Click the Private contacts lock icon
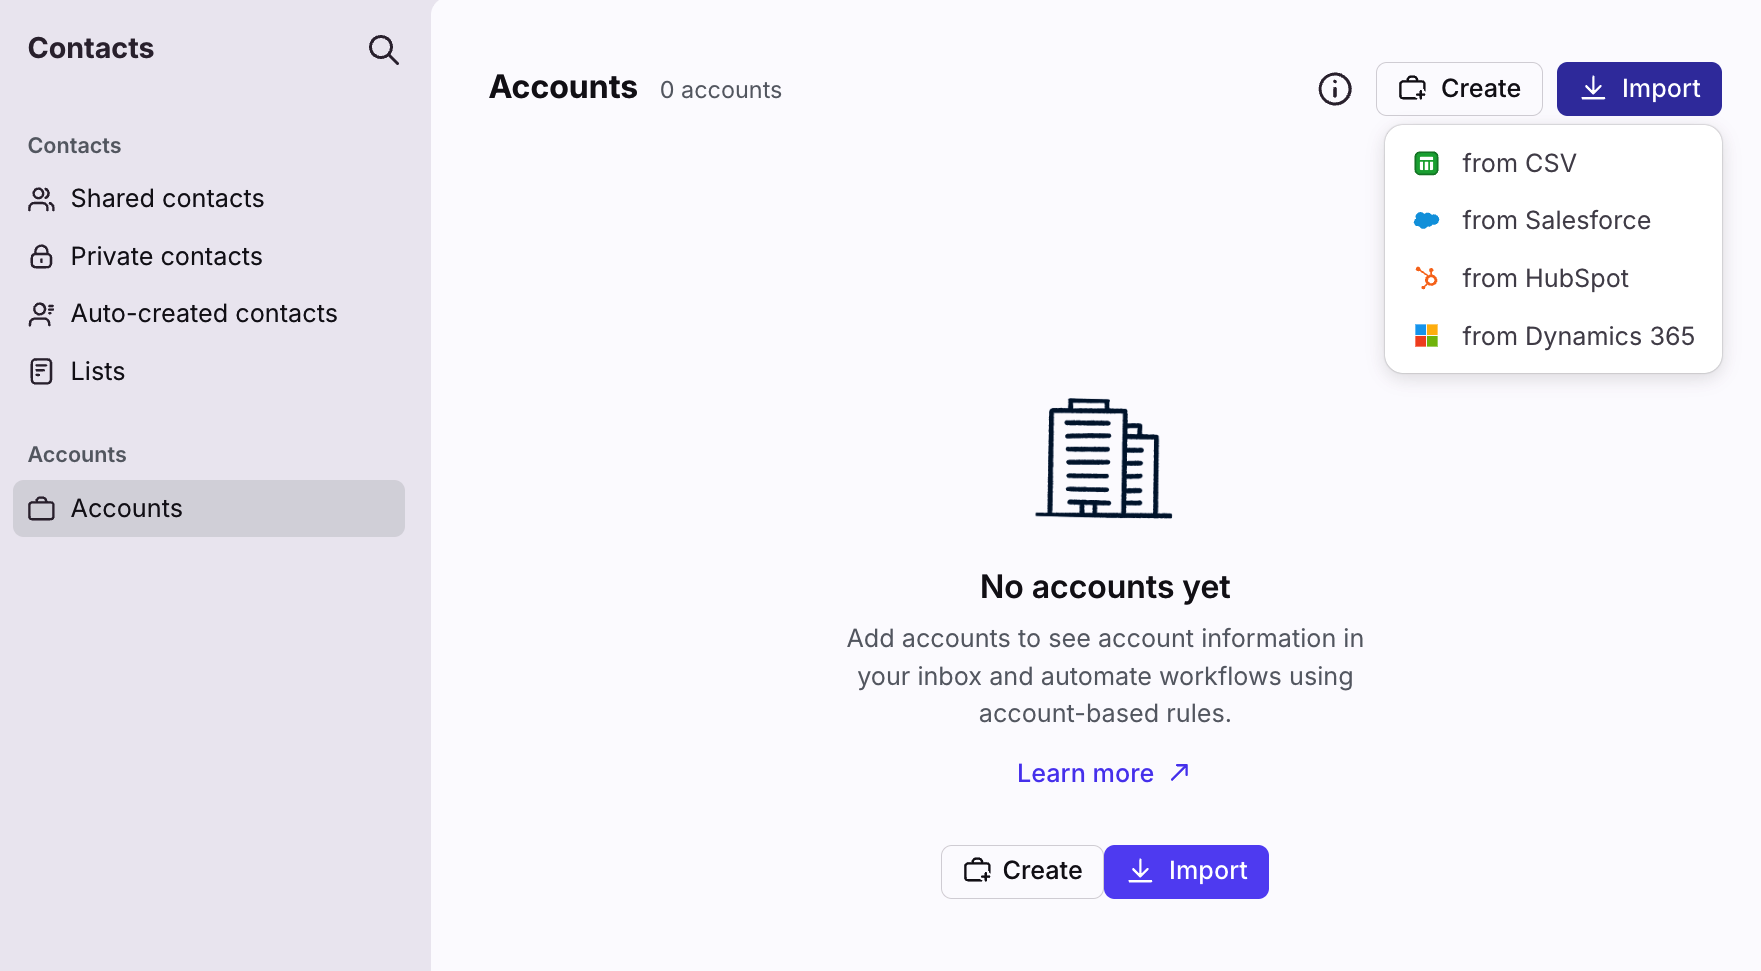The height and width of the screenshot is (971, 1761). 41,257
